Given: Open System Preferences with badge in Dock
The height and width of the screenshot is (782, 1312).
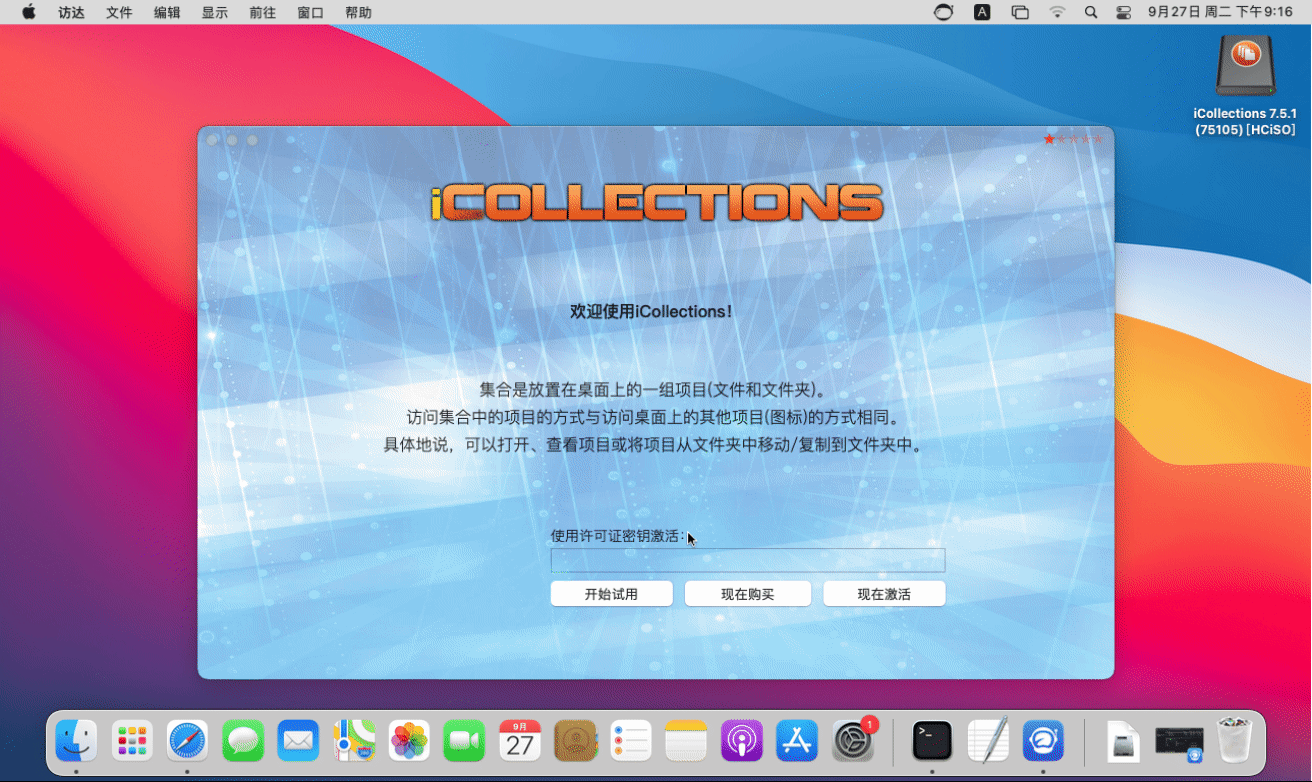Looking at the screenshot, I should pyautogui.click(x=853, y=741).
